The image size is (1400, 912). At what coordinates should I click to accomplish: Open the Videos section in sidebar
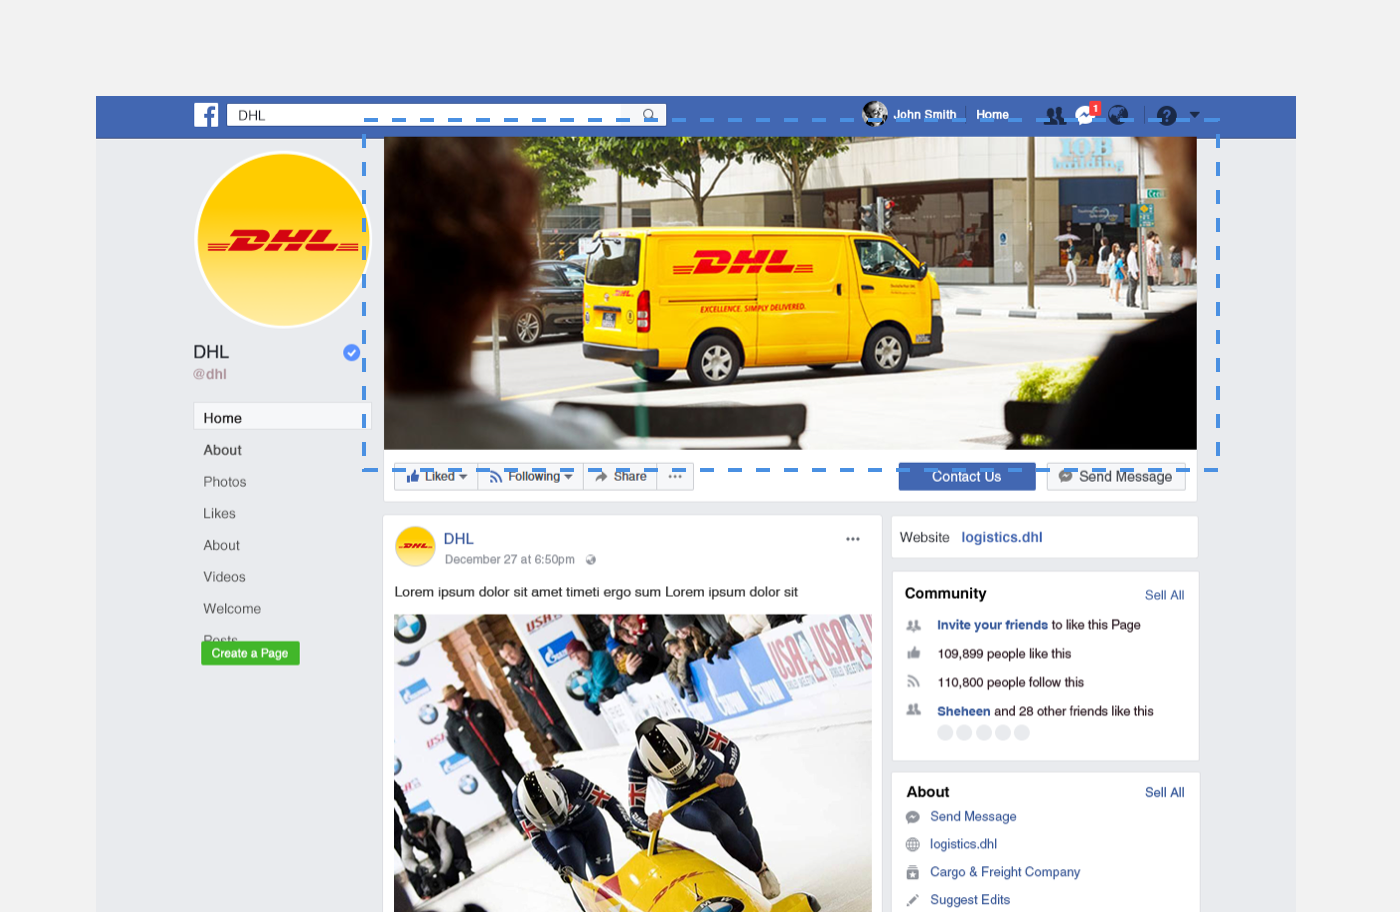point(224,577)
